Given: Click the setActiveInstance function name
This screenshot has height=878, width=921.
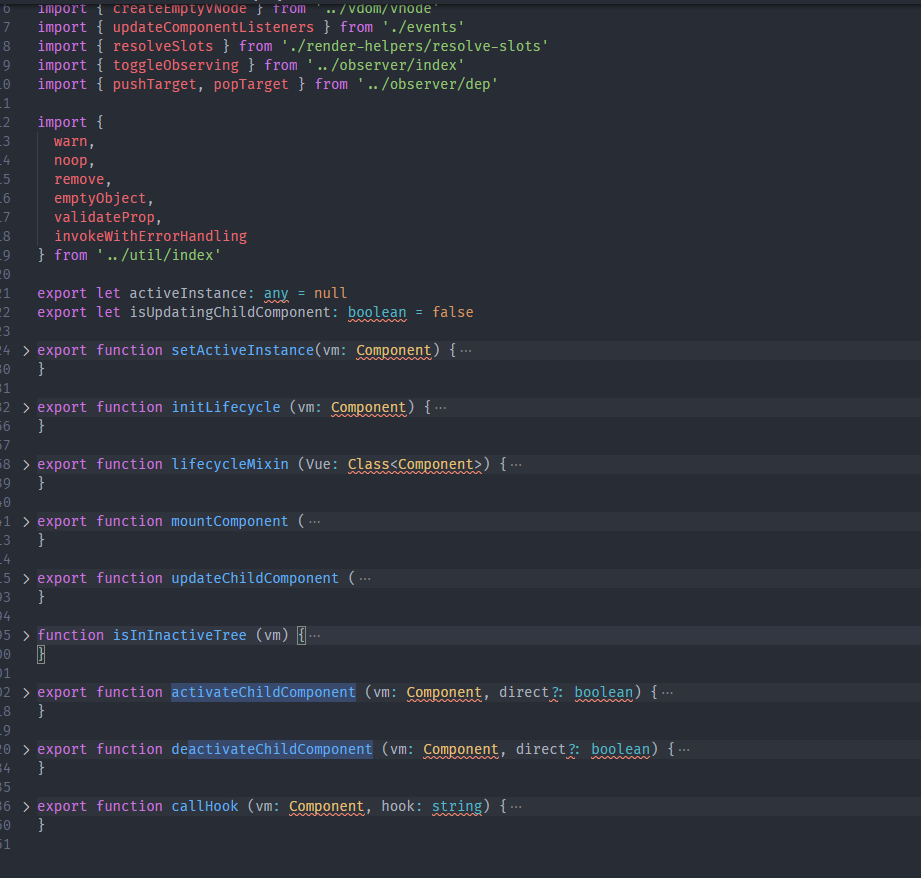Looking at the screenshot, I should (243, 351).
